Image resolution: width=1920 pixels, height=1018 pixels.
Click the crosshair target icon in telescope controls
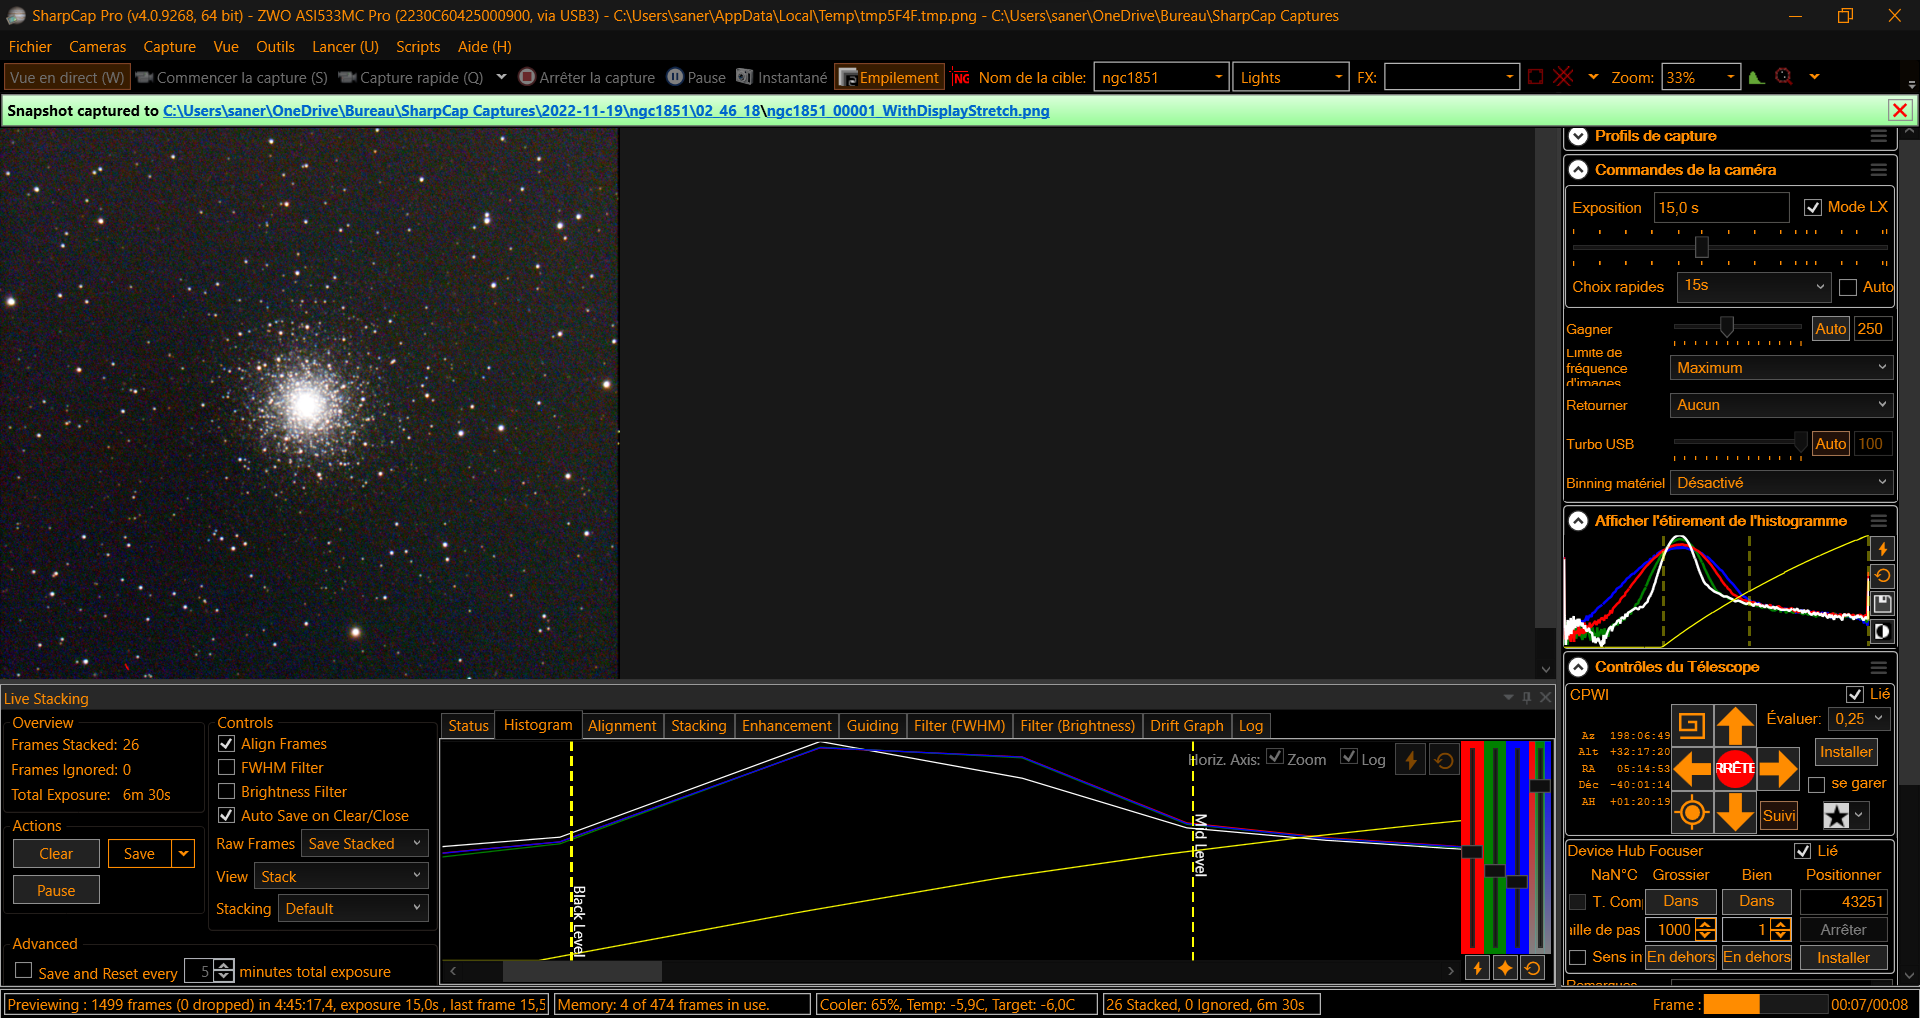pyautogui.click(x=1692, y=813)
